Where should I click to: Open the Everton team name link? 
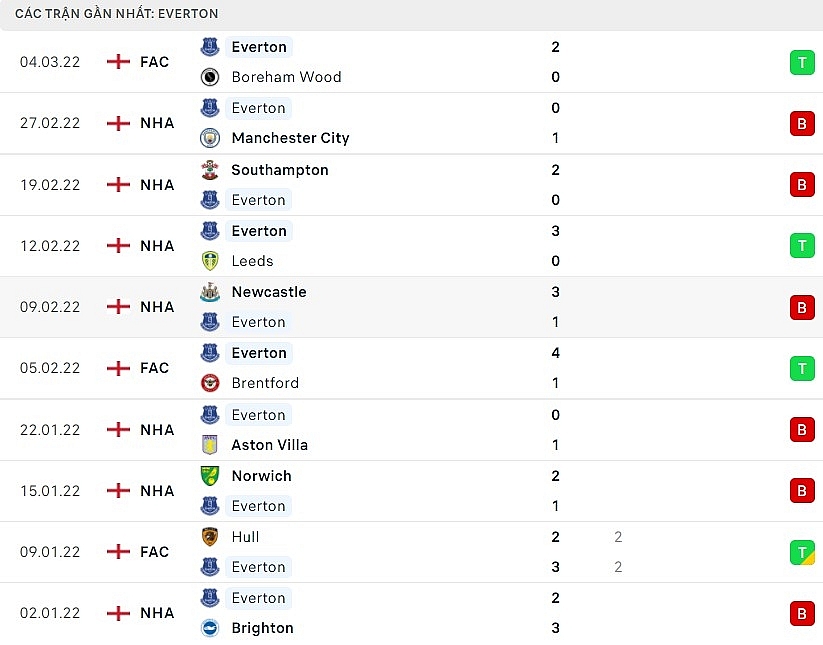click(x=258, y=47)
